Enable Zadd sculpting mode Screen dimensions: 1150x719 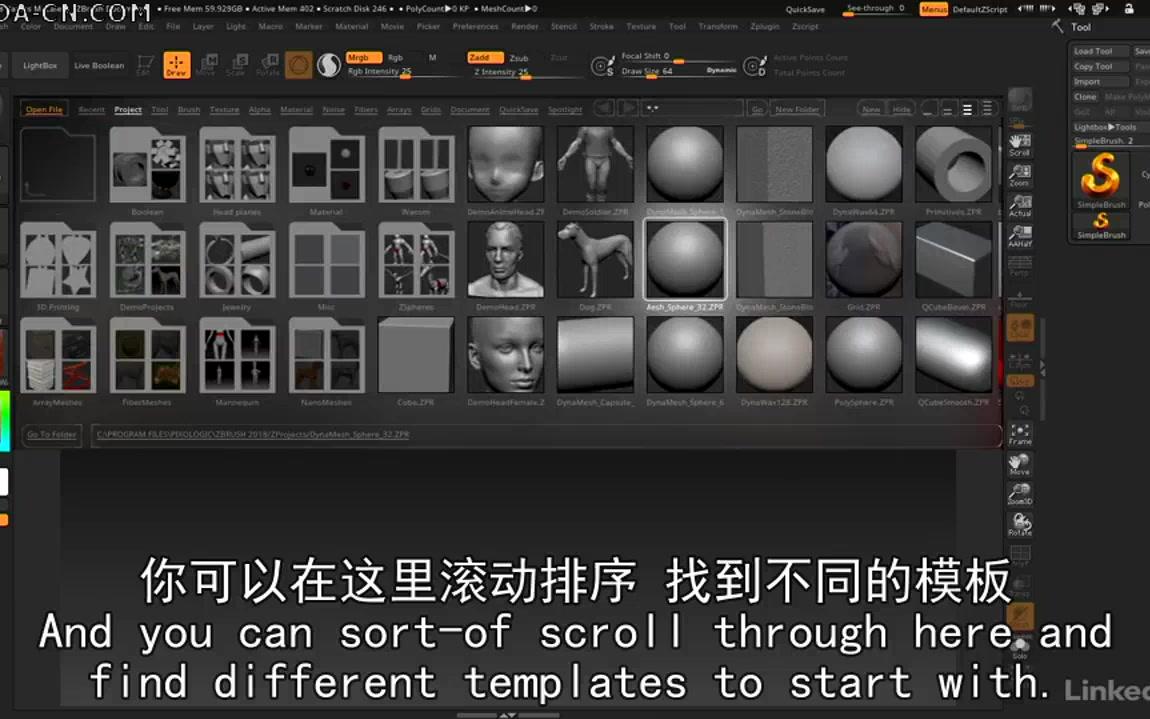pos(483,58)
